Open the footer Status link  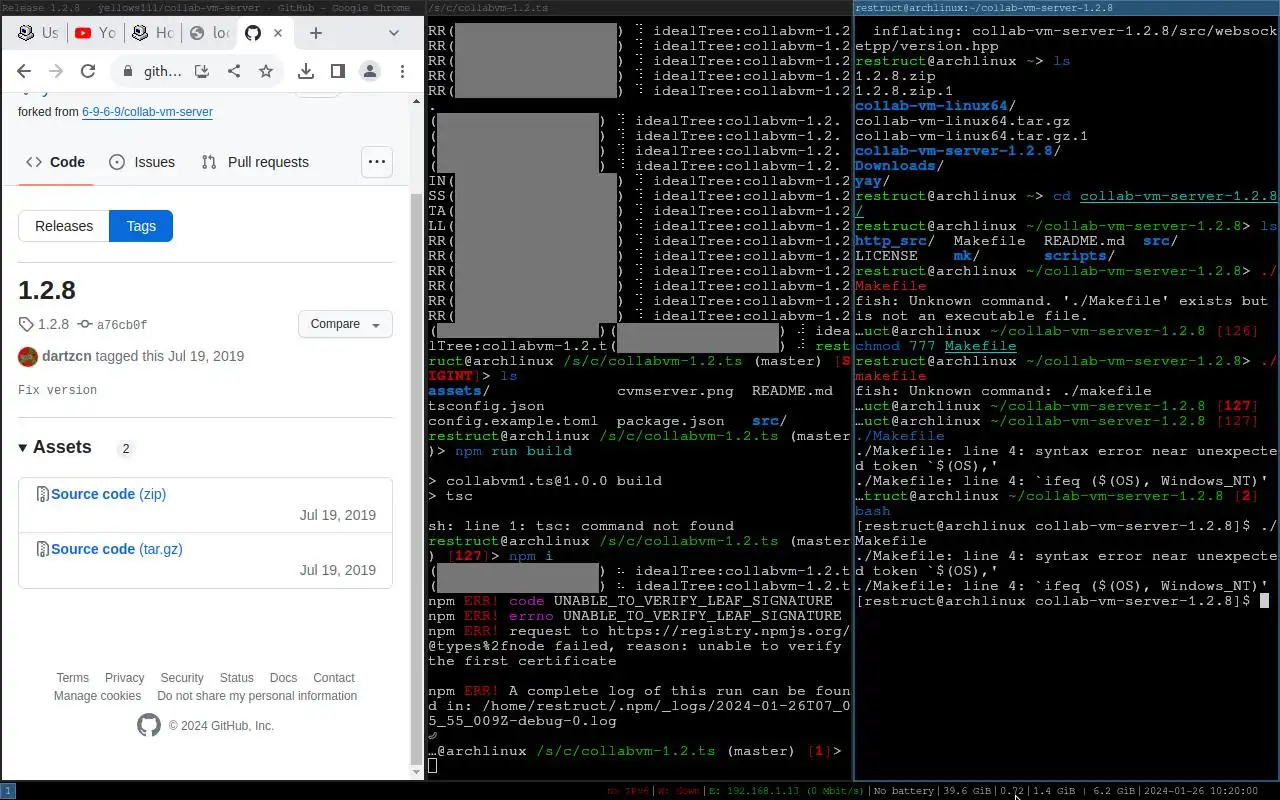pos(237,678)
